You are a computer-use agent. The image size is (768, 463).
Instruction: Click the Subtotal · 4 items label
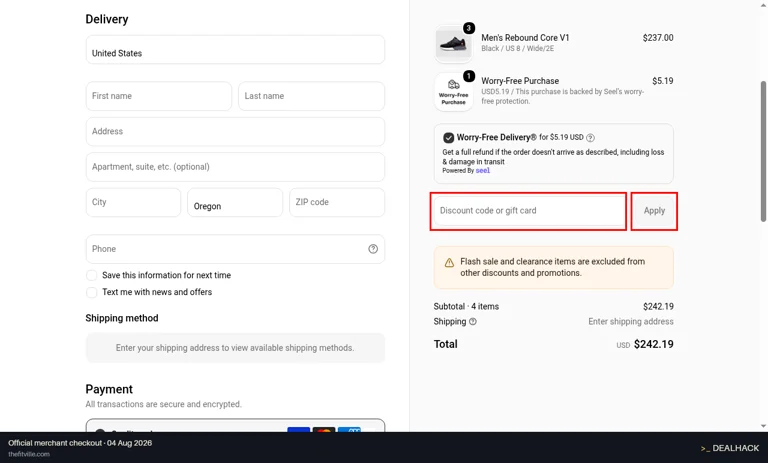tap(466, 307)
